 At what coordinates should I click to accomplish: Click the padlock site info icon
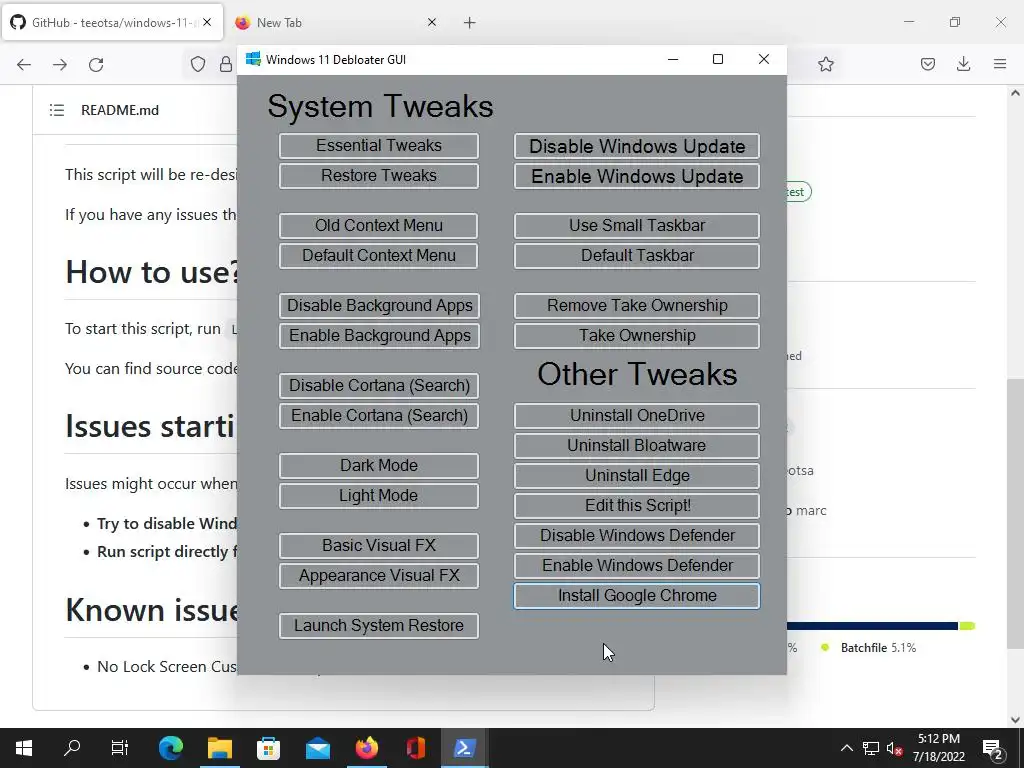click(226, 64)
